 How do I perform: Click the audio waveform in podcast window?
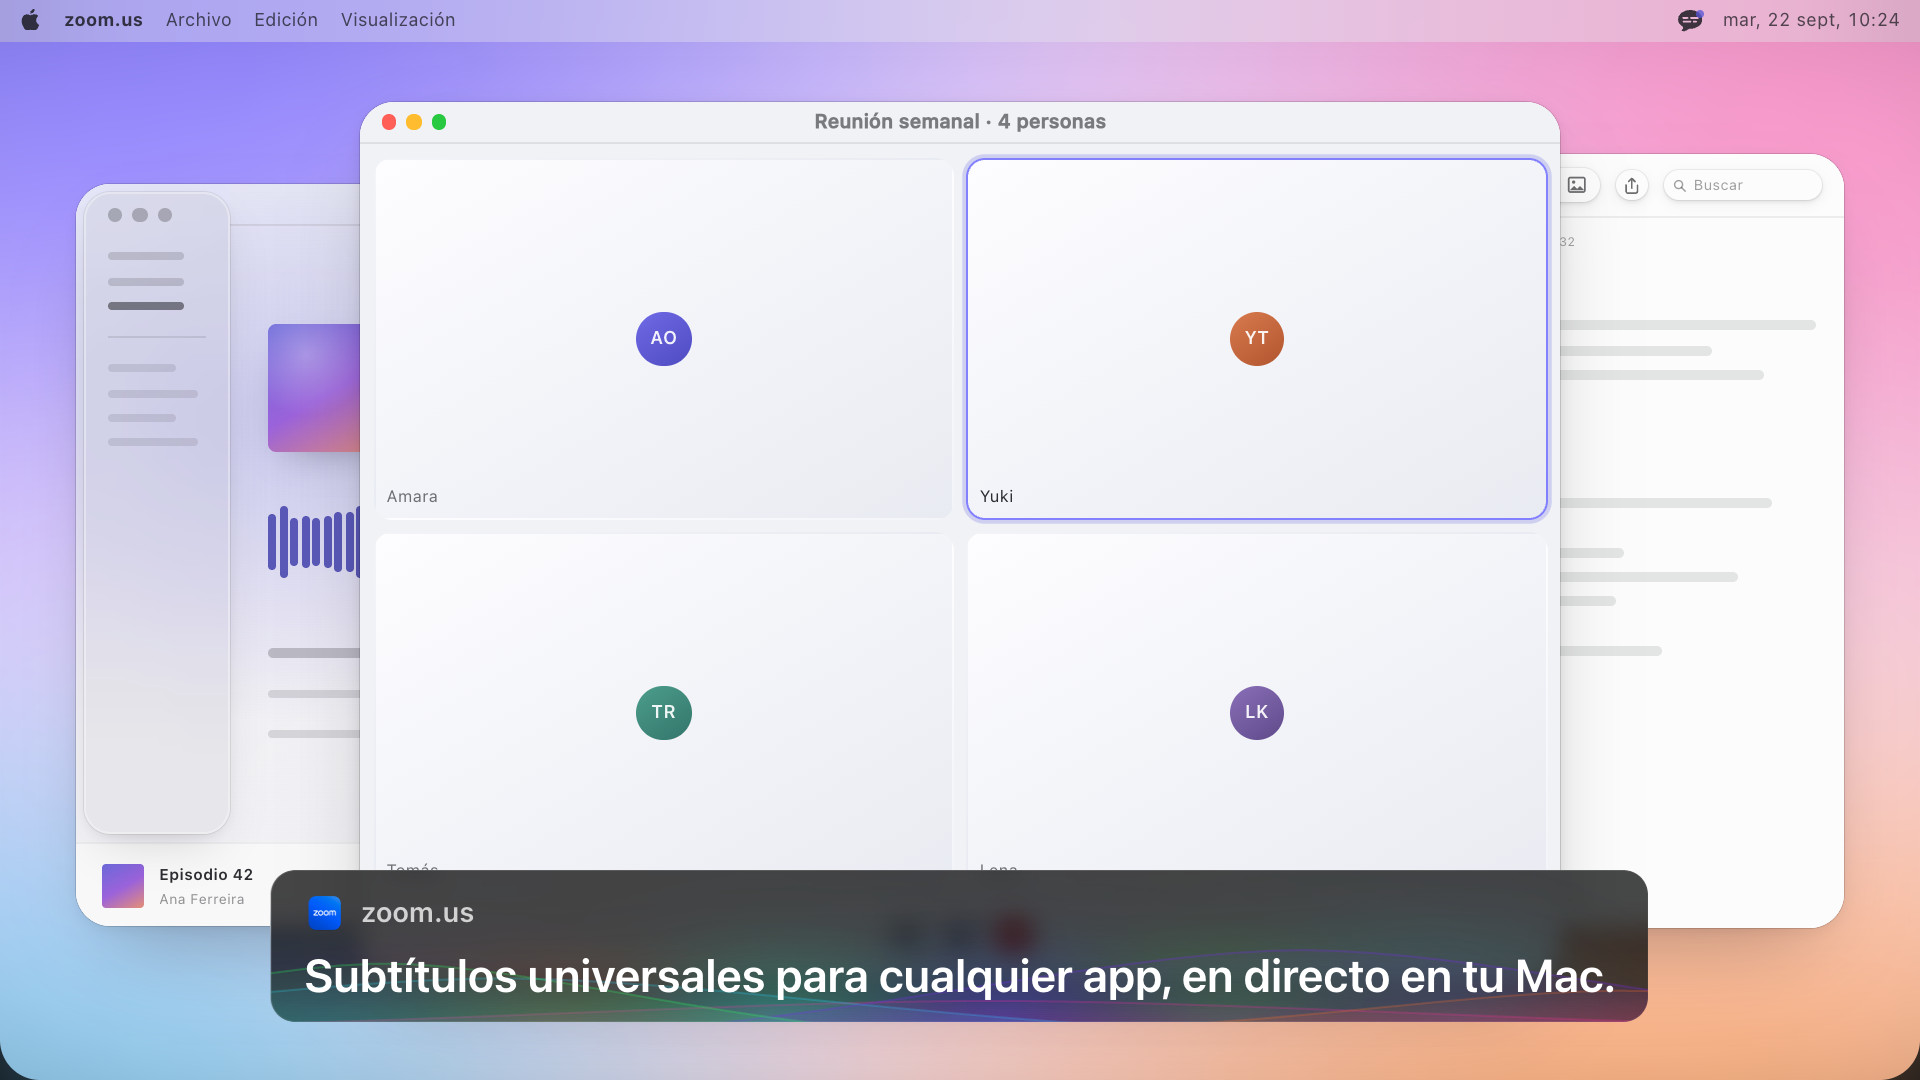[314, 541]
